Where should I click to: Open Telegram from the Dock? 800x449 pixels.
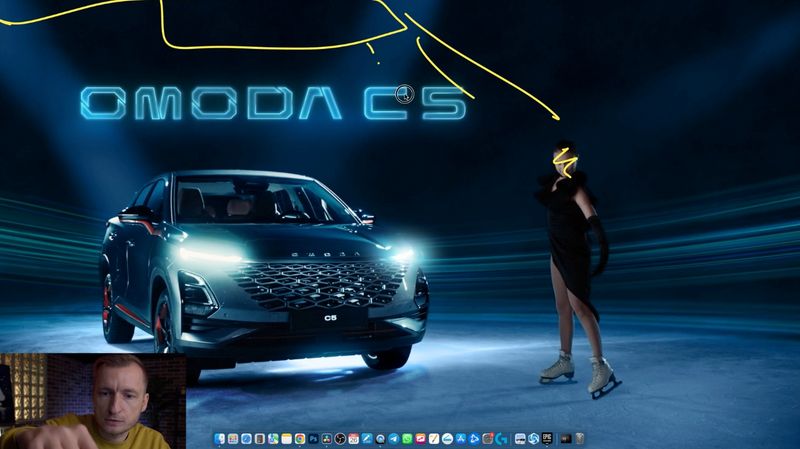pos(393,439)
